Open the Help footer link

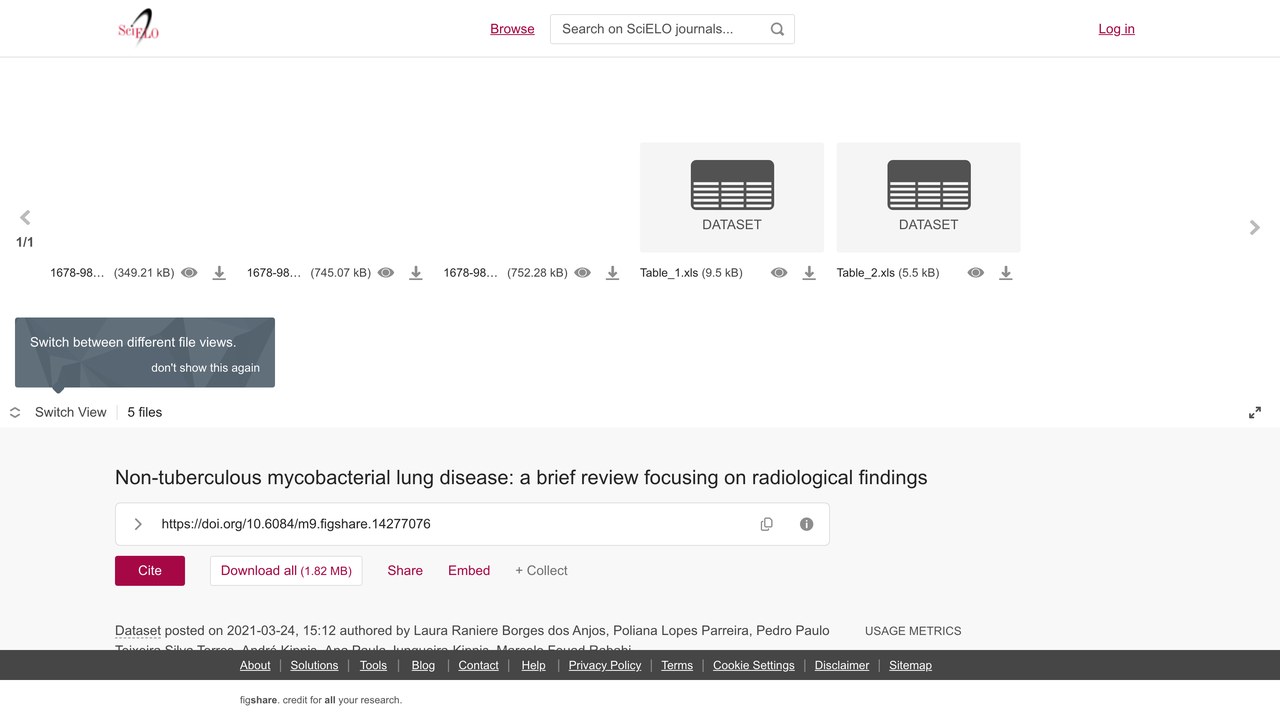(533, 666)
